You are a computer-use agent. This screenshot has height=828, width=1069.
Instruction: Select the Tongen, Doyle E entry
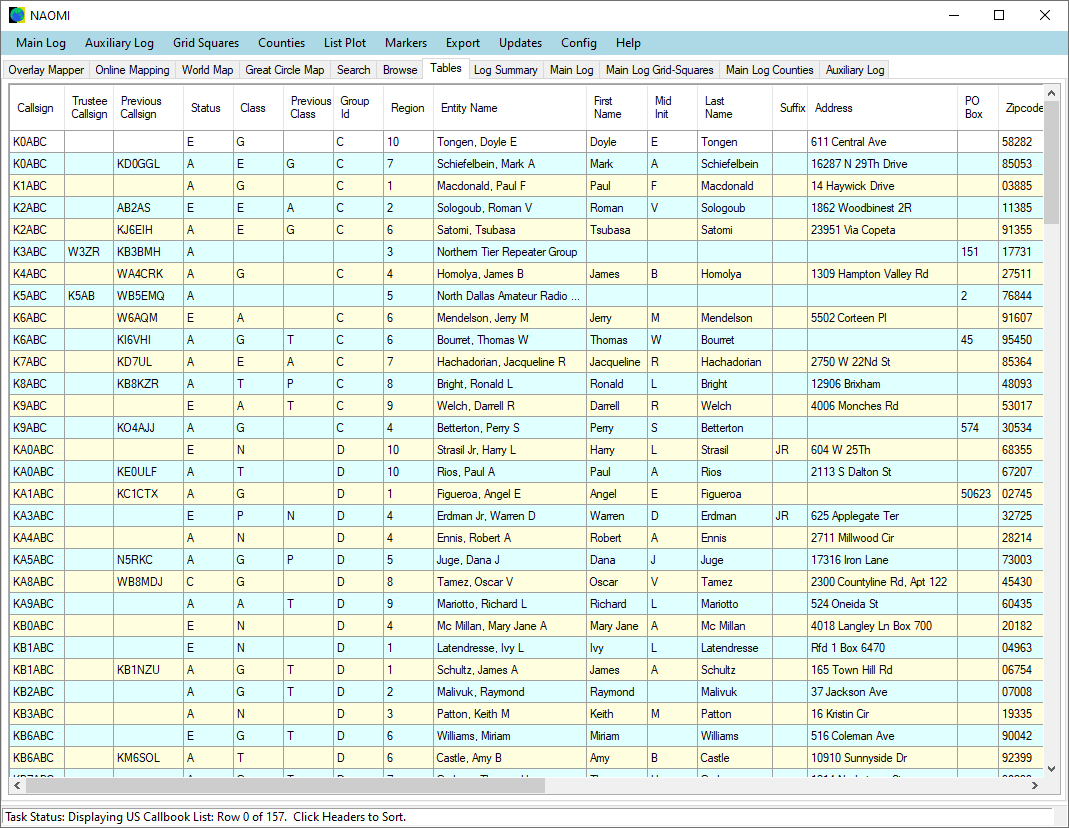coord(510,142)
